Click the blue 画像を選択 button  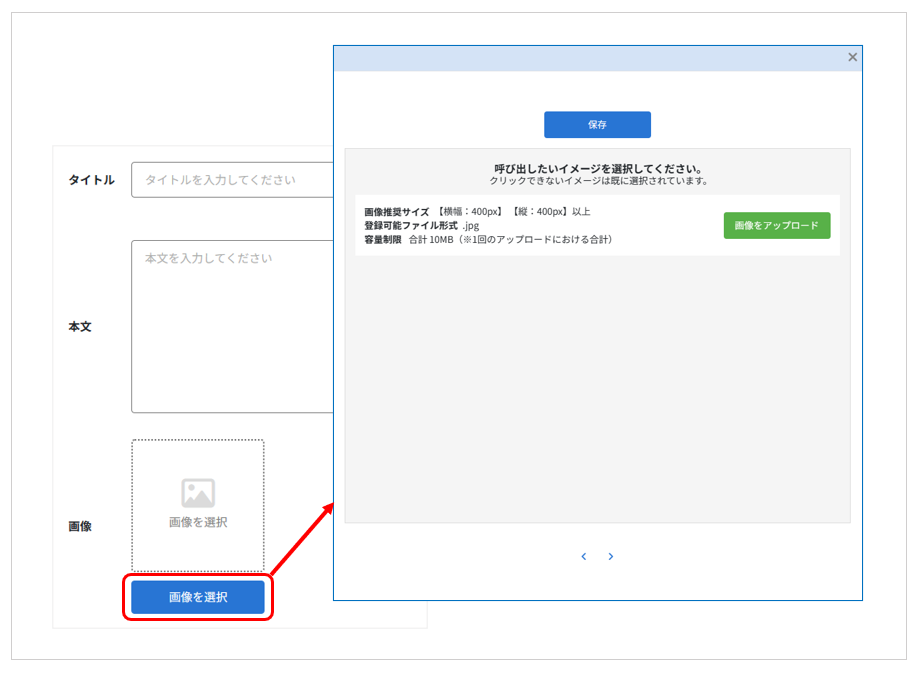click(x=198, y=597)
